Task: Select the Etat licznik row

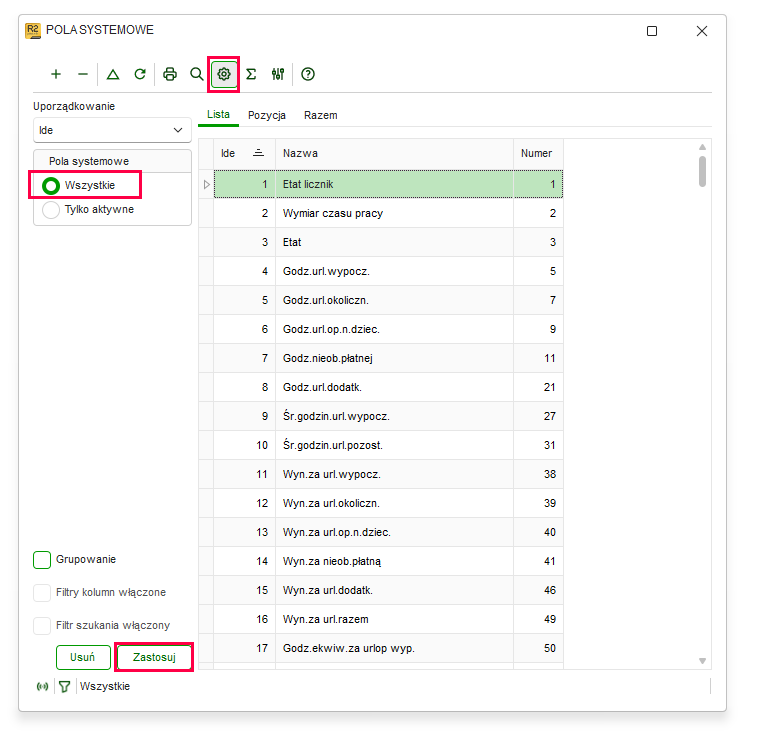Action: pyautogui.click(x=388, y=184)
